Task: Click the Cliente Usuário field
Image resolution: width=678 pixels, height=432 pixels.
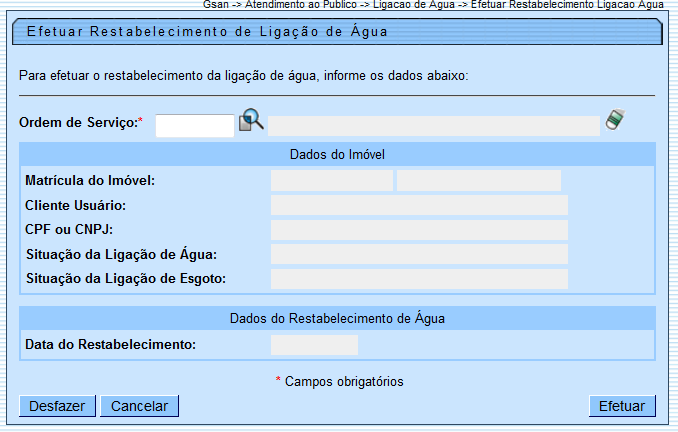Action: 419,205
